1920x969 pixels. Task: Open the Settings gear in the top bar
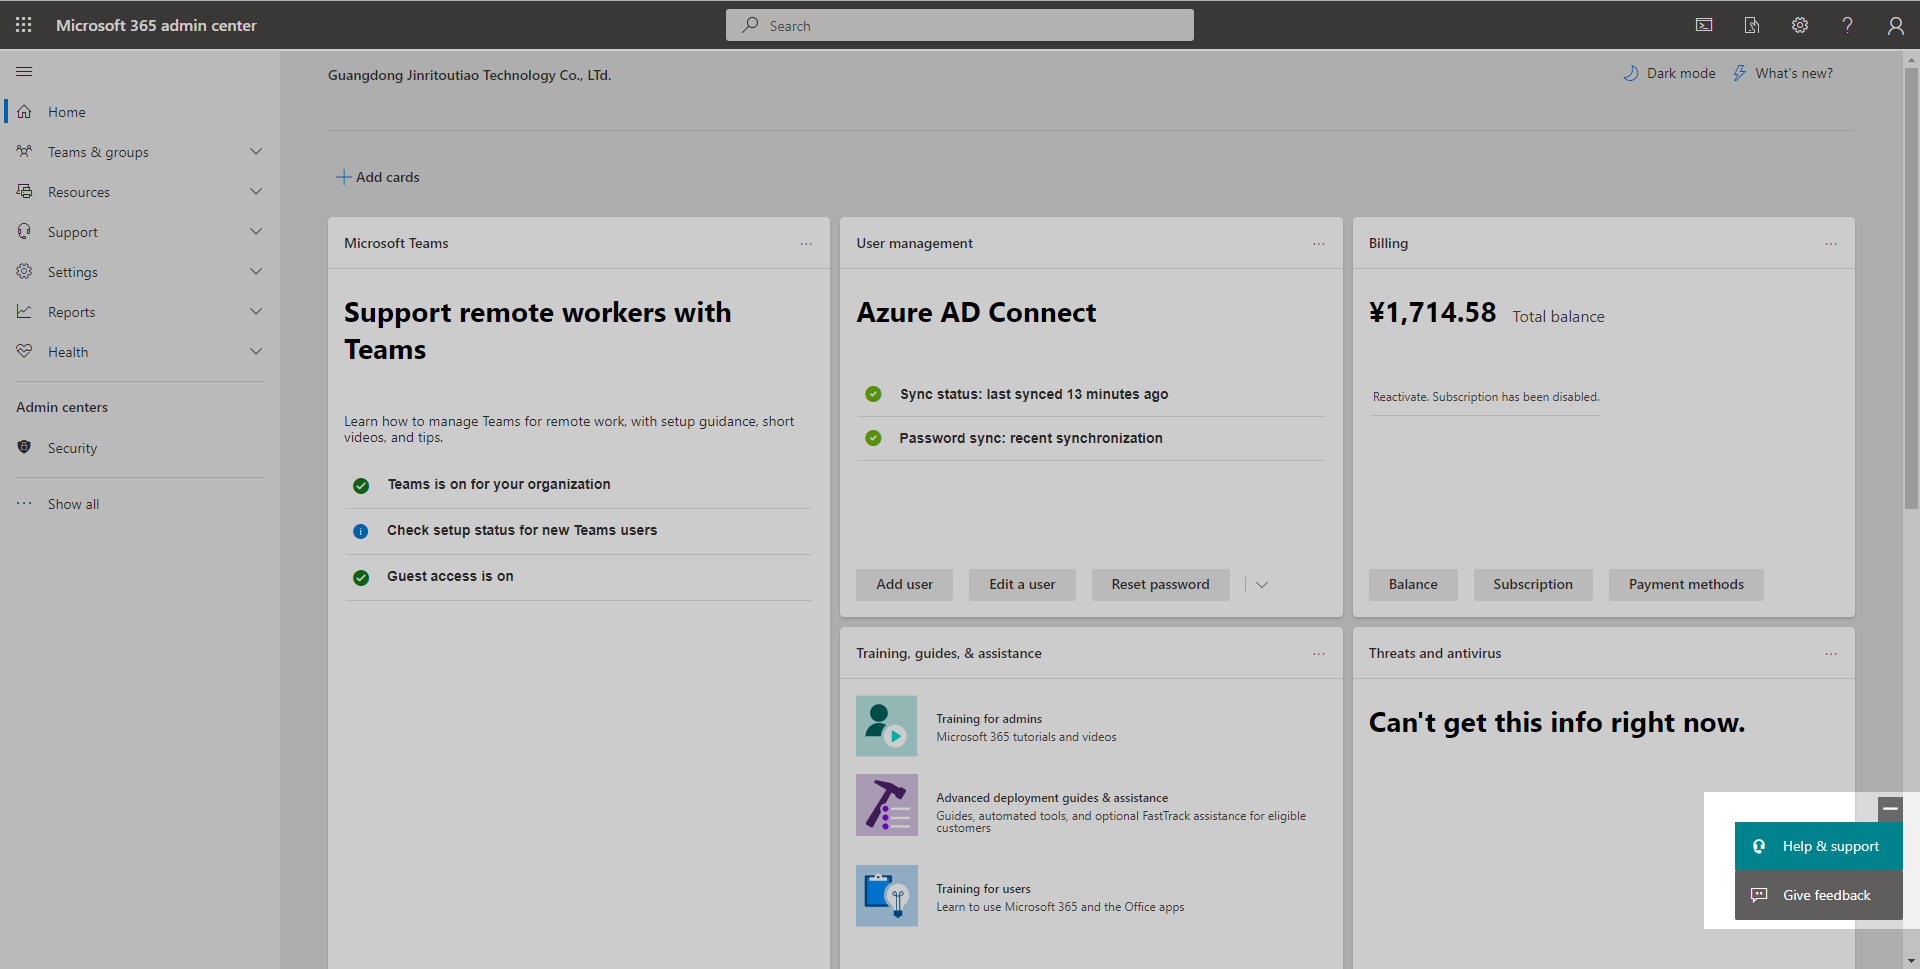point(1800,24)
